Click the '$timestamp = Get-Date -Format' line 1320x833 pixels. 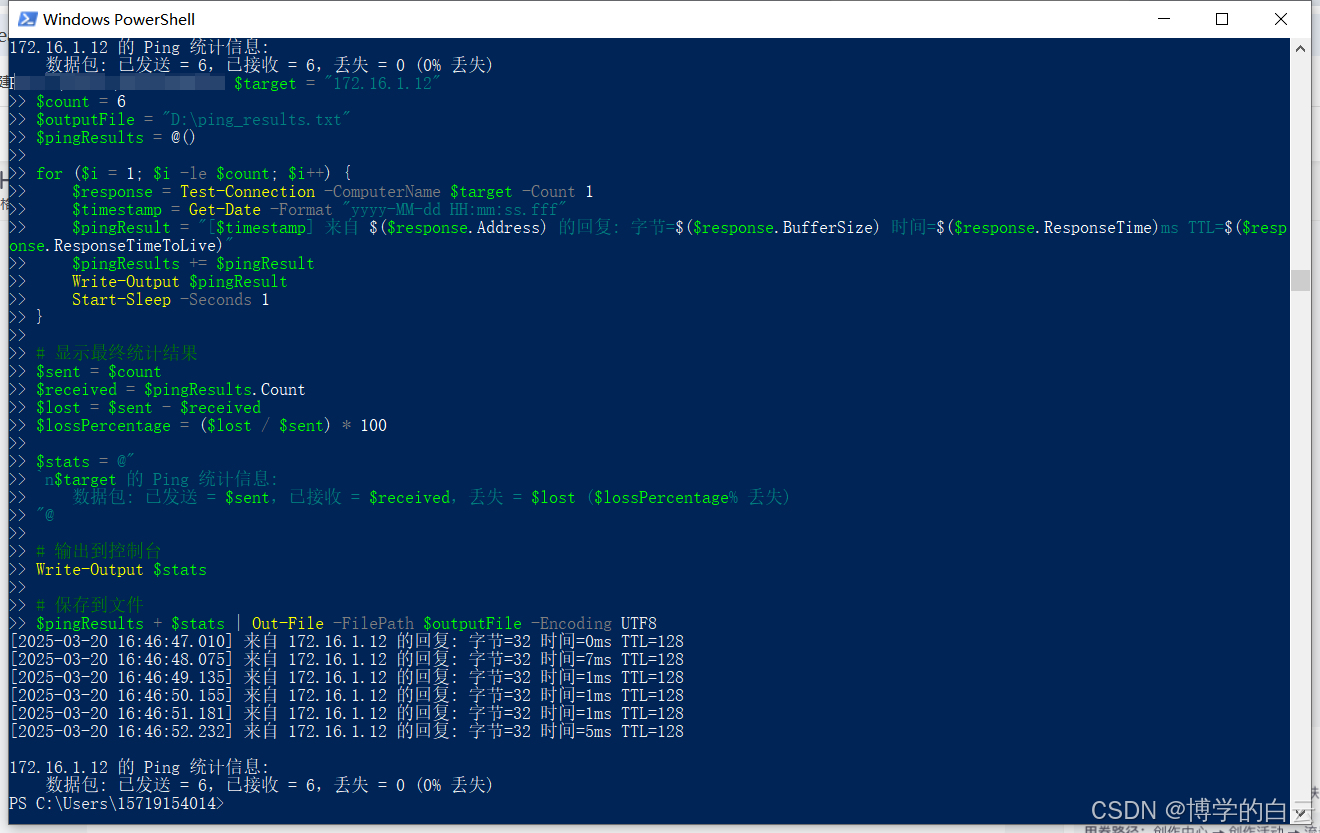point(319,210)
